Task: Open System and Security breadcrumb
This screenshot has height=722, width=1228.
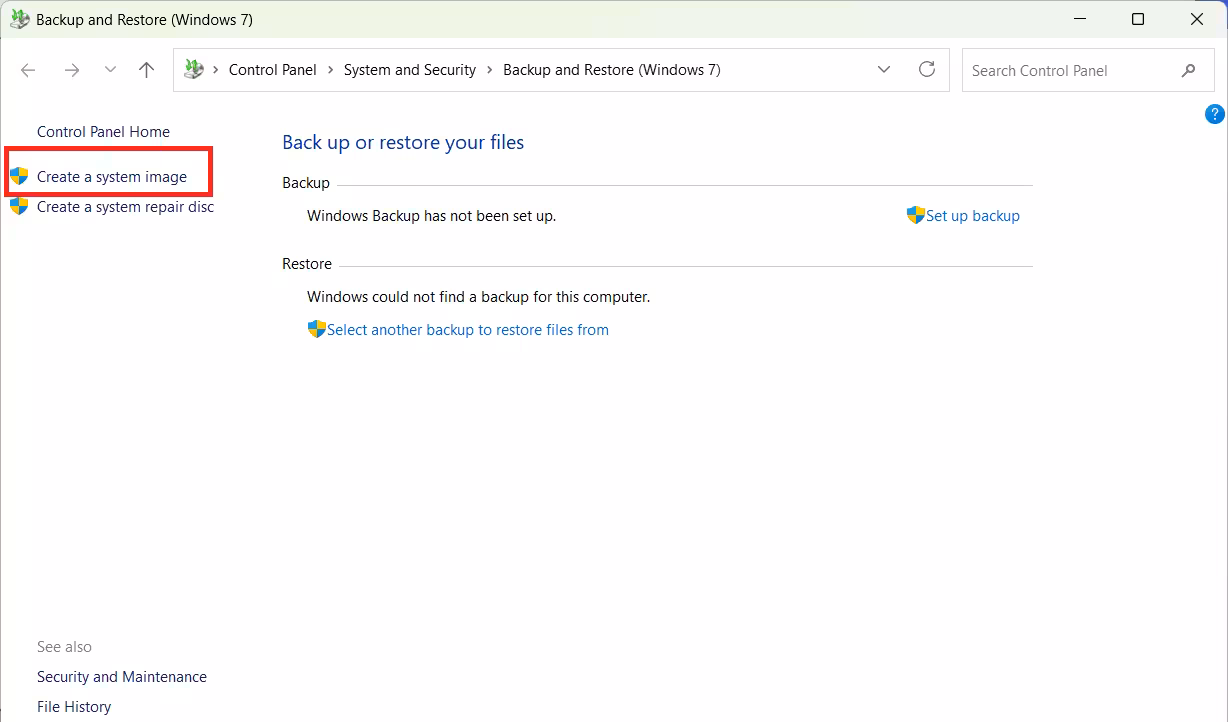Action: (x=410, y=70)
